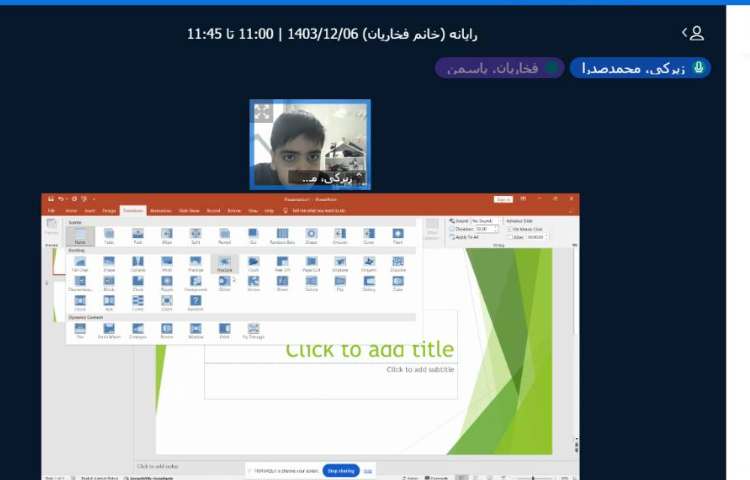Apply the Split transition
Image resolution: width=750 pixels, height=480 pixels.
[x=196, y=236]
